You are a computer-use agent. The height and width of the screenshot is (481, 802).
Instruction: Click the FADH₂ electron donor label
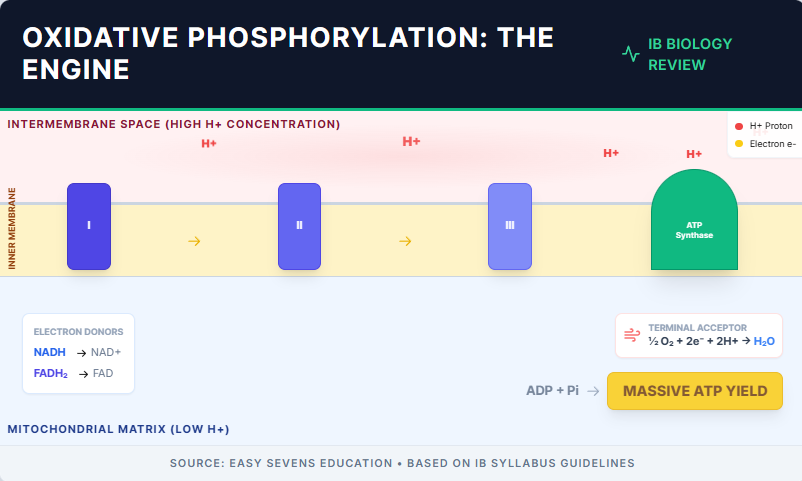(52, 374)
